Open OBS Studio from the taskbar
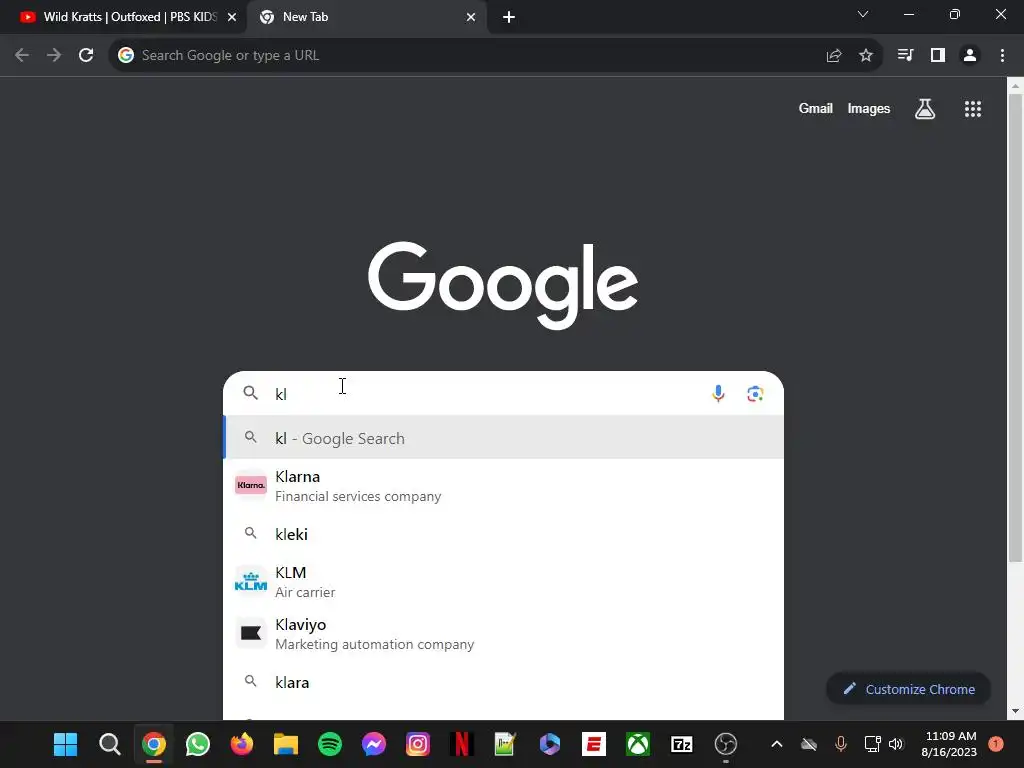Screen dimensions: 1024x768 point(726,744)
